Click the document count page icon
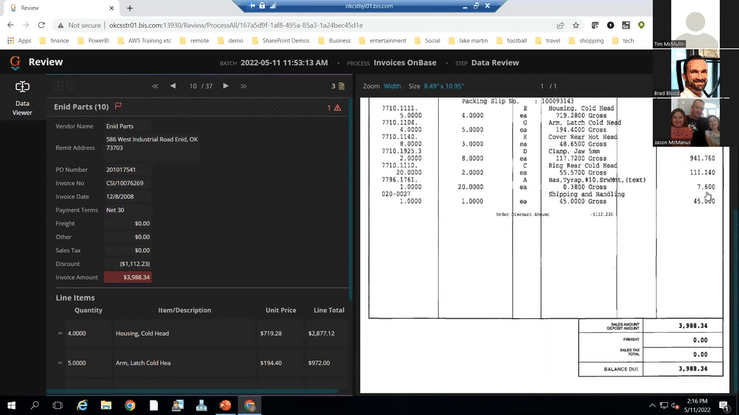The height and width of the screenshot is (415, 739). (341, 86)
